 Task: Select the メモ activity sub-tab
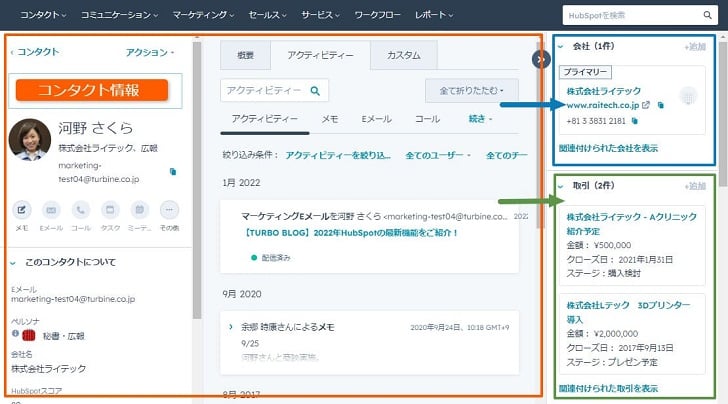point(330,119)
